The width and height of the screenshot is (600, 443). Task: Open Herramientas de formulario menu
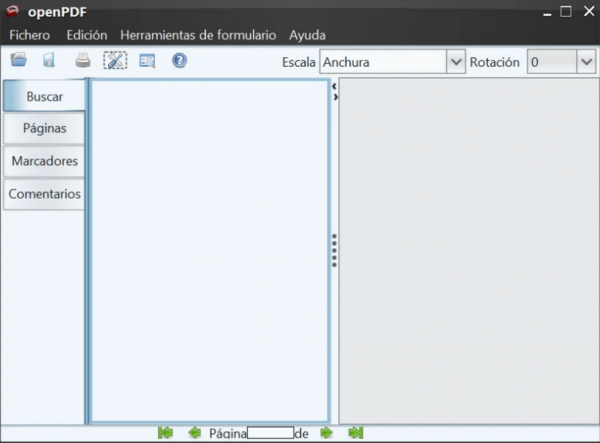[x=198, y=35]
